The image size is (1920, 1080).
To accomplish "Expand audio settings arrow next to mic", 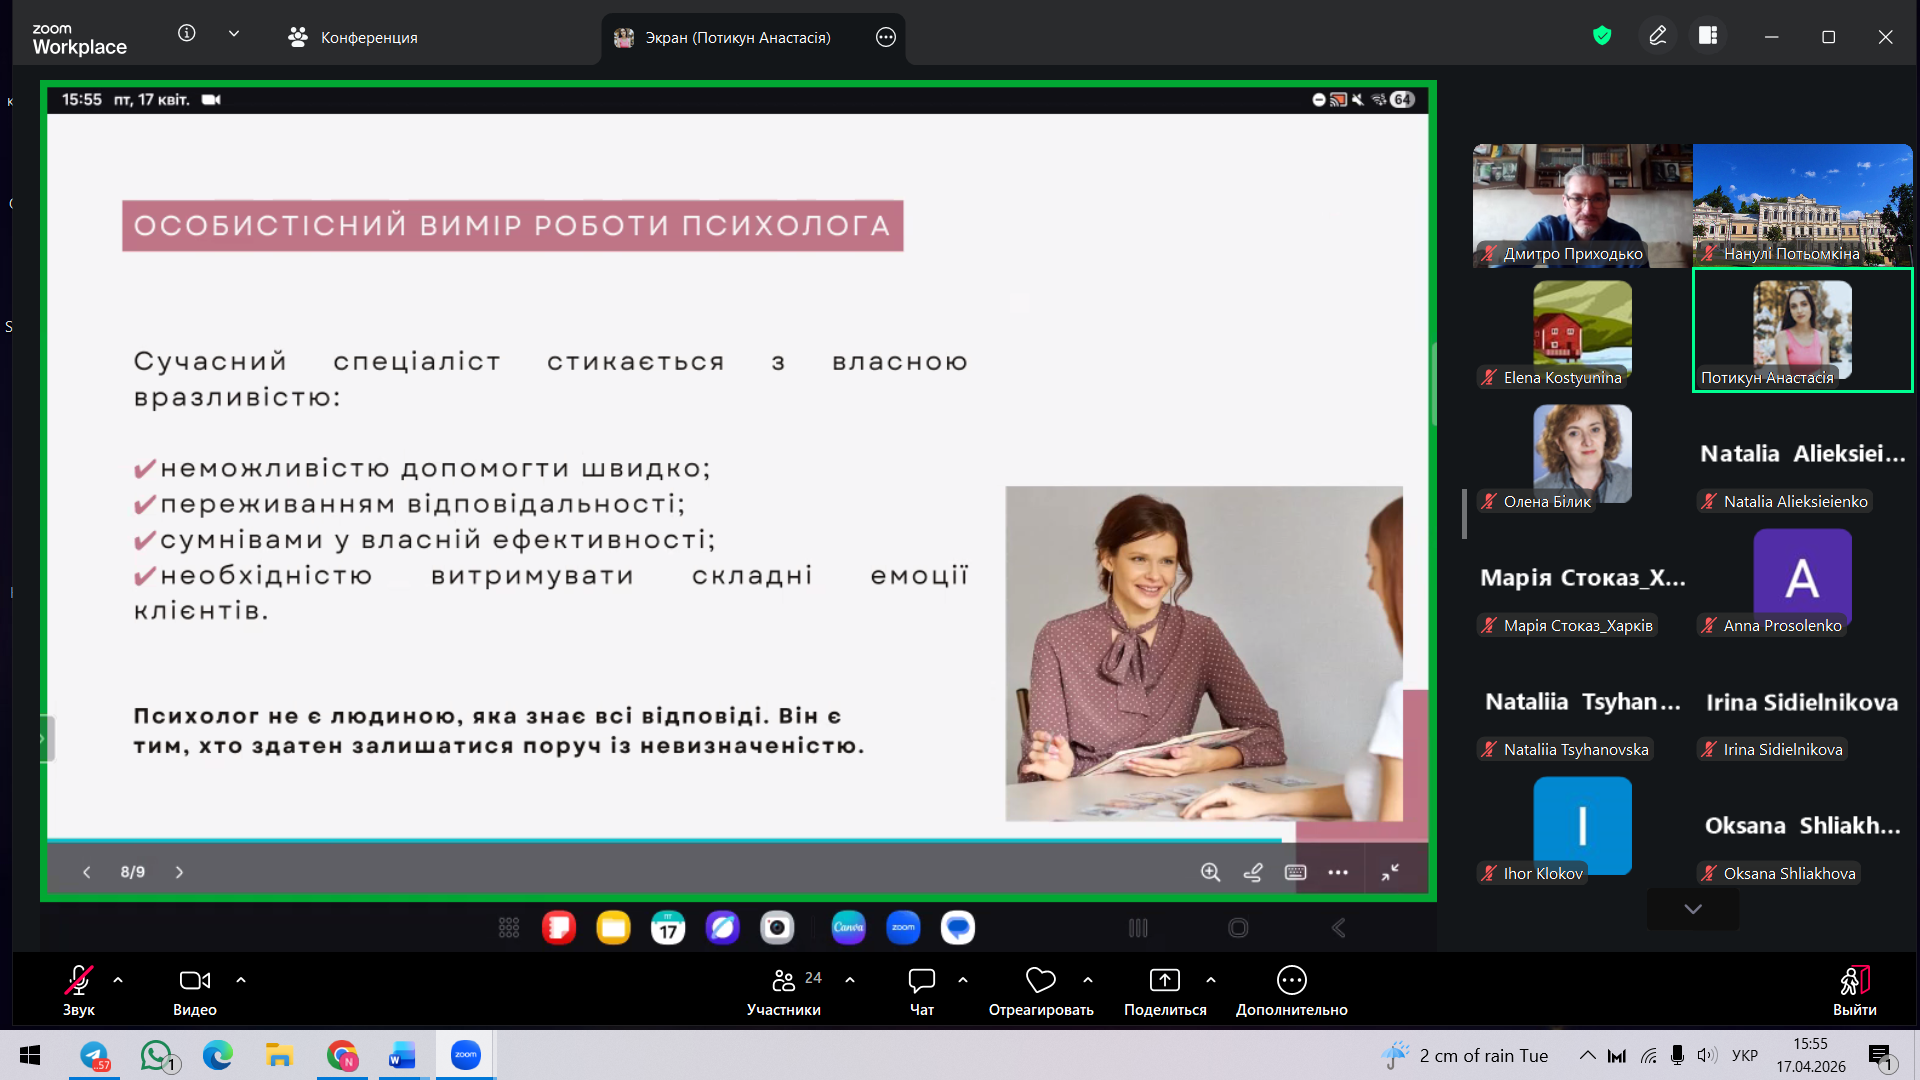I will click(x=118, y=980).
